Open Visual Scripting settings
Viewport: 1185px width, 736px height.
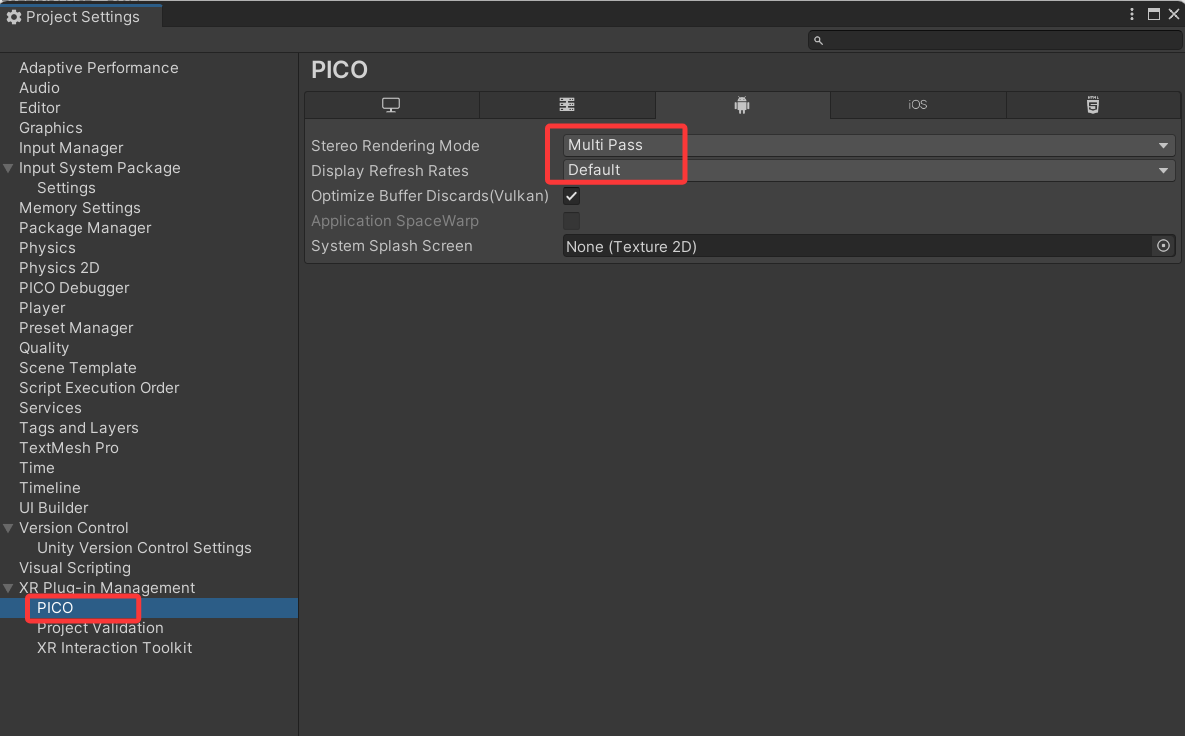[75, 567]
